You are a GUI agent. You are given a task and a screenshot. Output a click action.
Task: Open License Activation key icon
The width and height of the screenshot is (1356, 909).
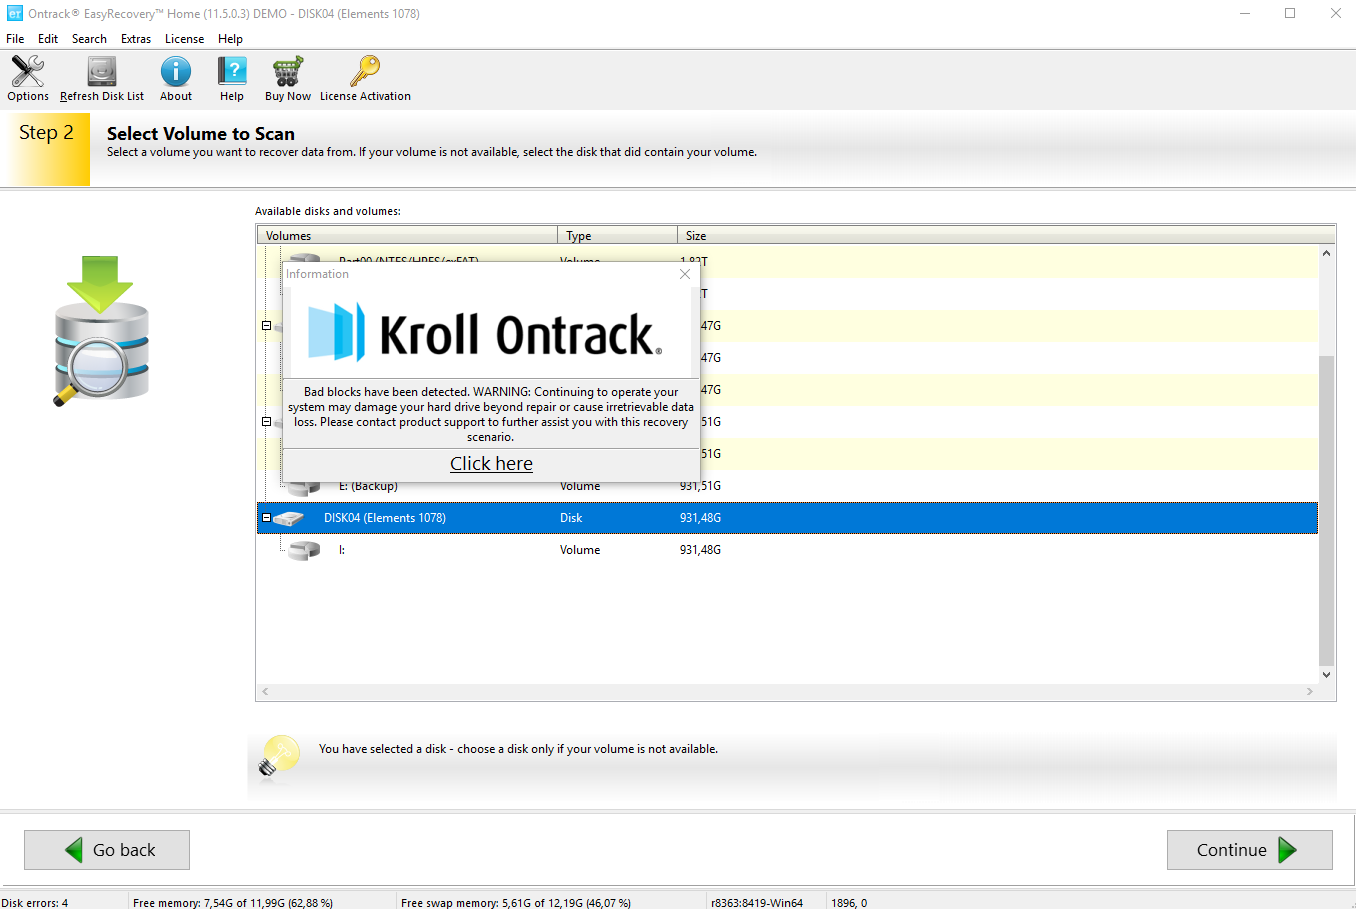(365, 79)
